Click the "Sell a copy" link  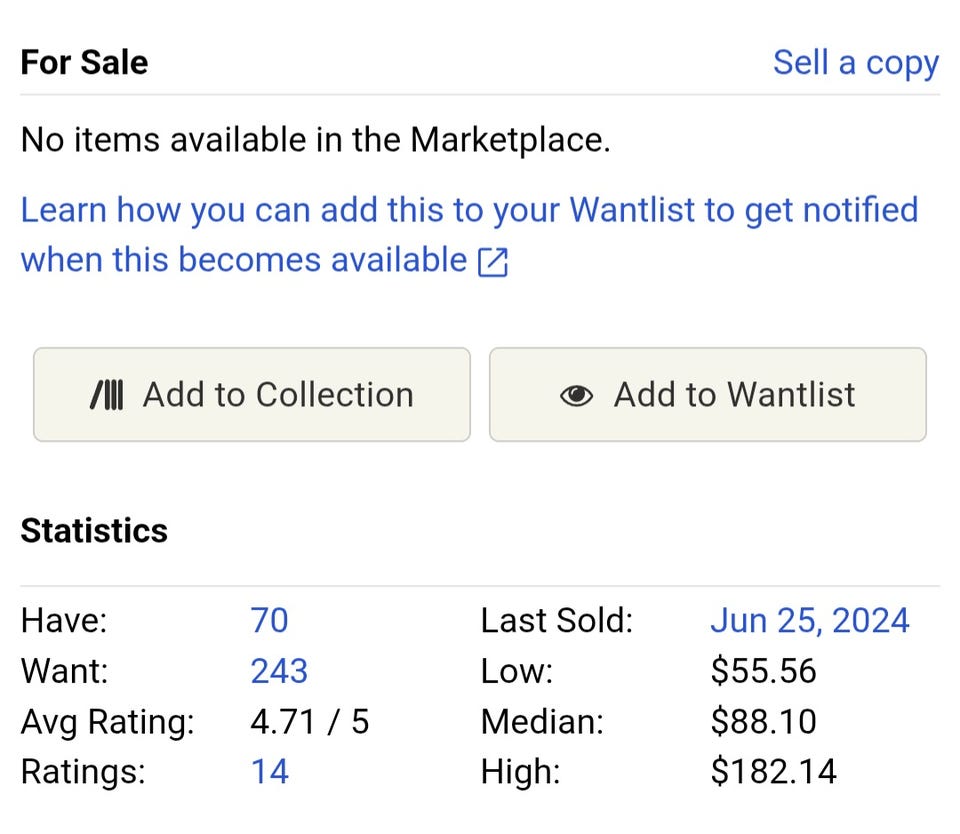855,63
